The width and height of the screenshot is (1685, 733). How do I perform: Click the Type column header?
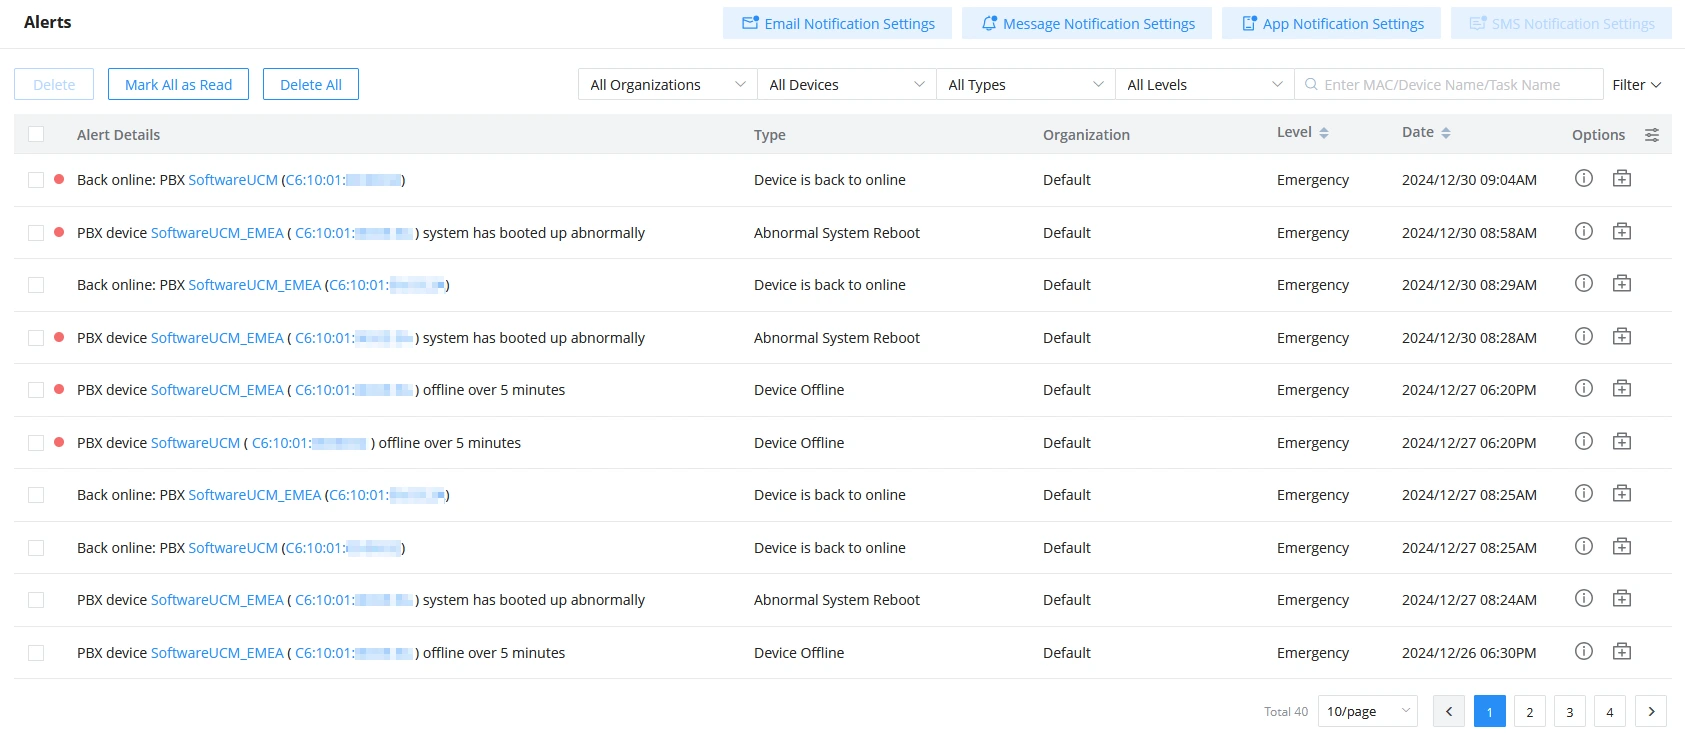[x=770, y=135]
